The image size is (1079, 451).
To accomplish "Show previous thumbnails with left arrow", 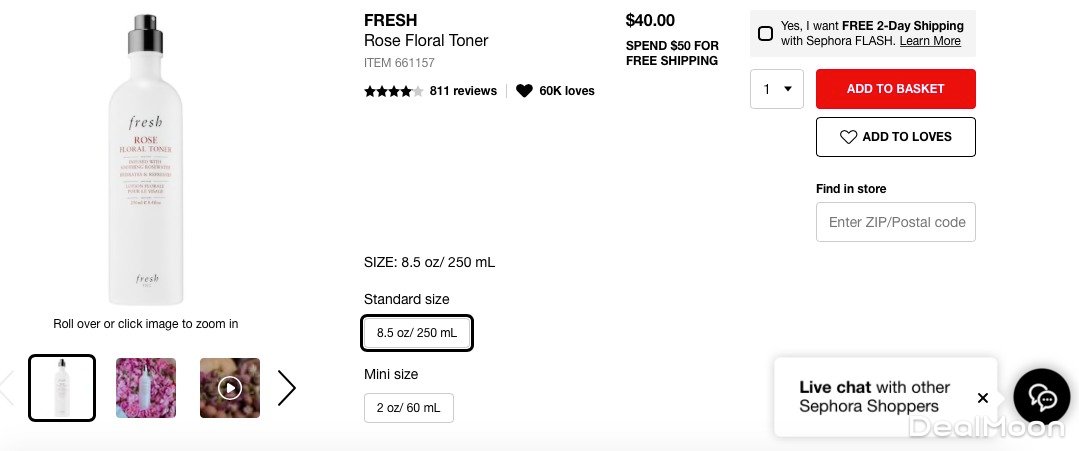I will [x=6, y=388].
